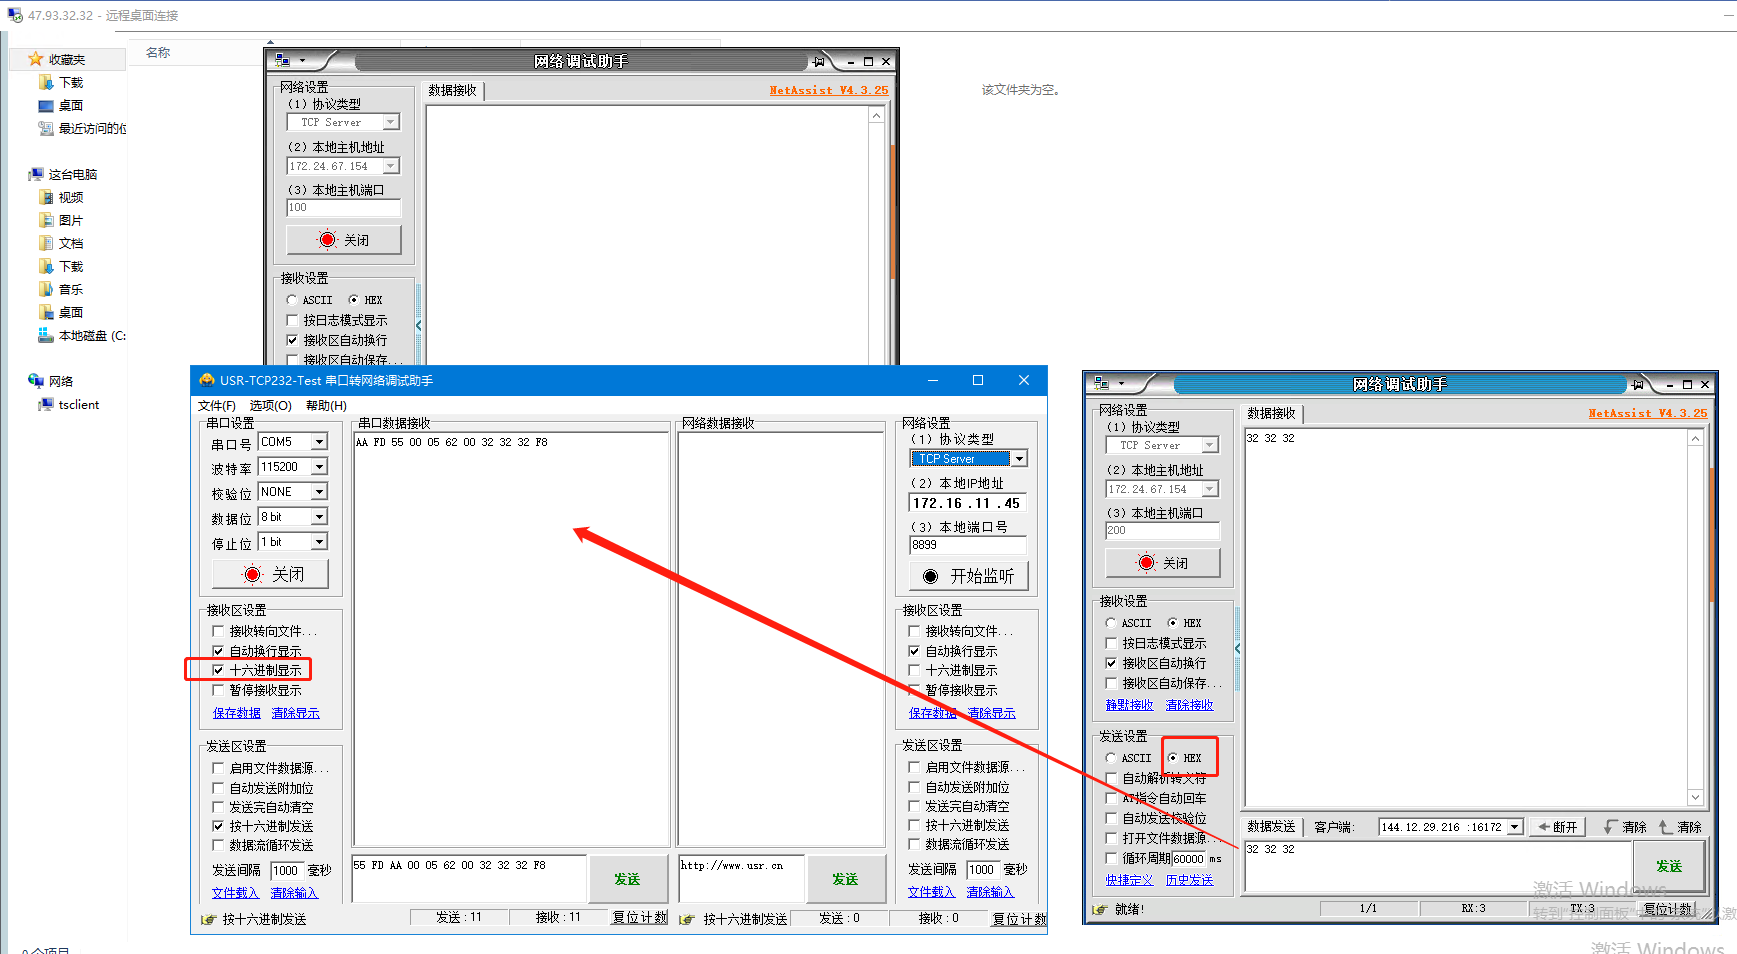Image resolution: width=1737 pixels, height=954 pixels.
Task: Click the down arrow of port 200 receive scrollbar
Action: pos(1695,797)
